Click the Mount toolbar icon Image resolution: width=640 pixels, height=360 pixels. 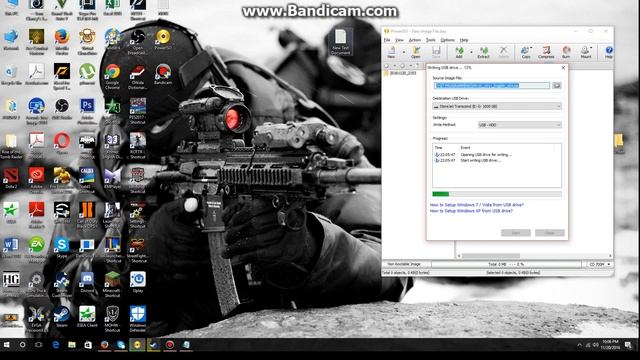click(x=586, y=52)
